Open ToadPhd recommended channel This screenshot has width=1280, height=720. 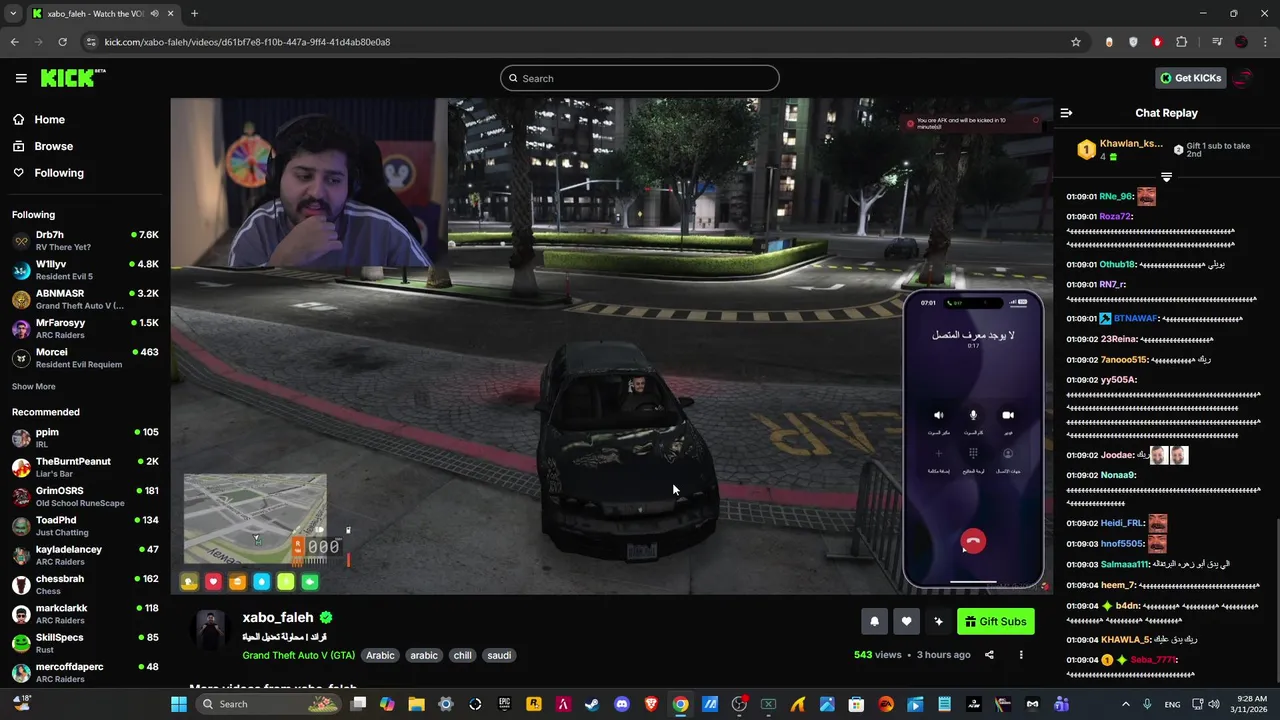click(x=85, y=526)
